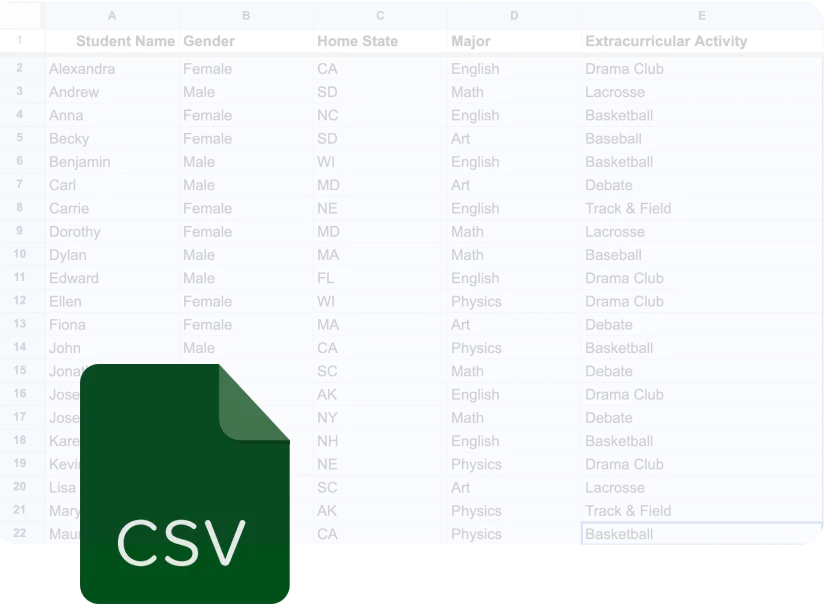Select column B header
The image size is (824, 604).
246,16
